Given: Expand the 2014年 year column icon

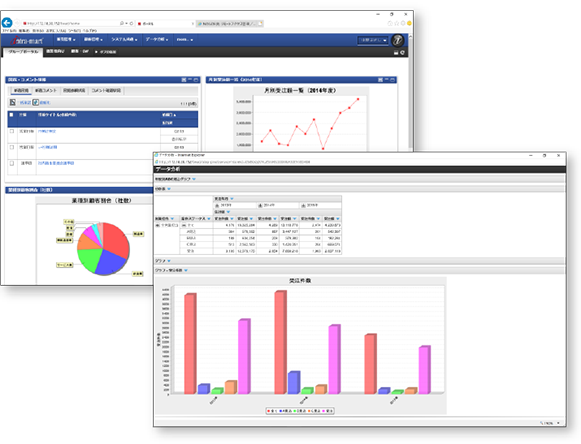Looking at the screenshot, I should coord(260,205).
